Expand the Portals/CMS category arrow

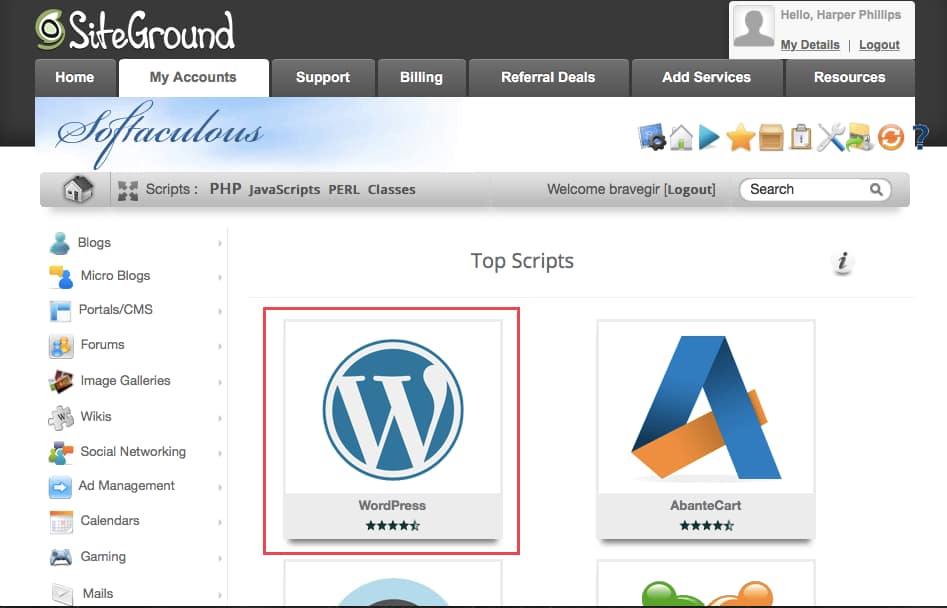(x=219, y=311)
